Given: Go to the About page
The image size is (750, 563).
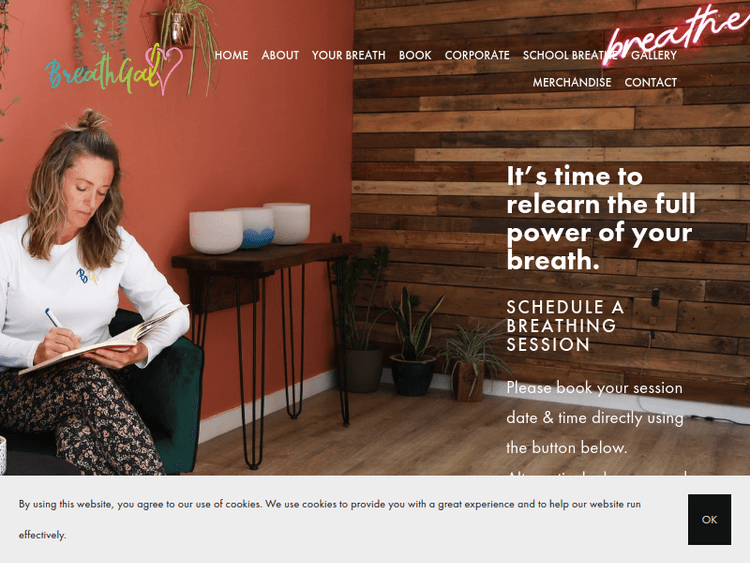Looking at the screenshot, I should pyautogui.click(x=280, y=55).
